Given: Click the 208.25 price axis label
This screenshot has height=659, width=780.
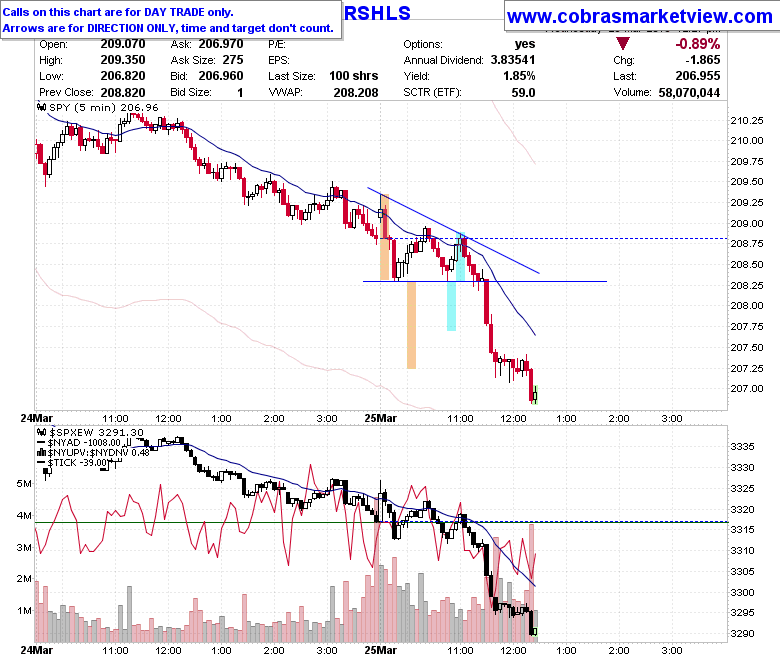Looking at the screenshot, I should (746, 285).
